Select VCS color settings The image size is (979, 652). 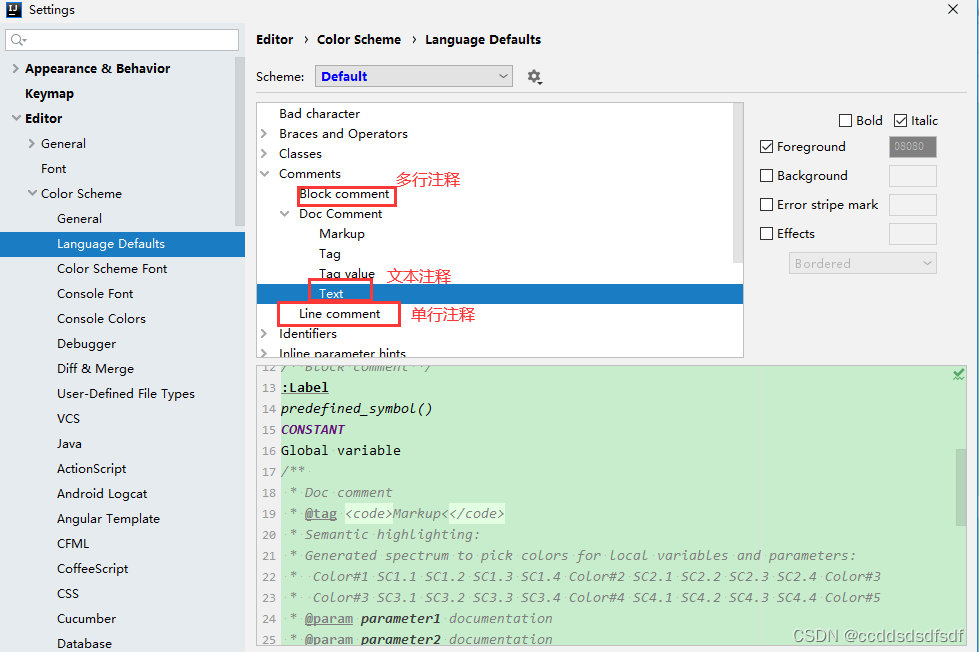tap(69, 418)
